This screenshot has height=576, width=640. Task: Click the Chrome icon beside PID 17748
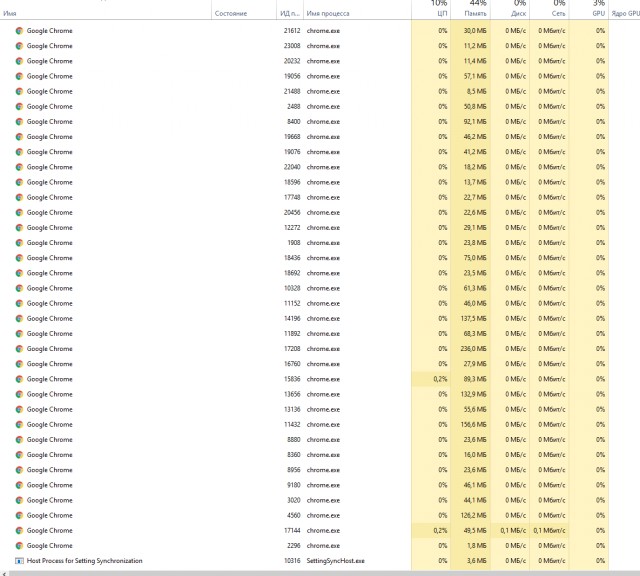coord(19,197)
